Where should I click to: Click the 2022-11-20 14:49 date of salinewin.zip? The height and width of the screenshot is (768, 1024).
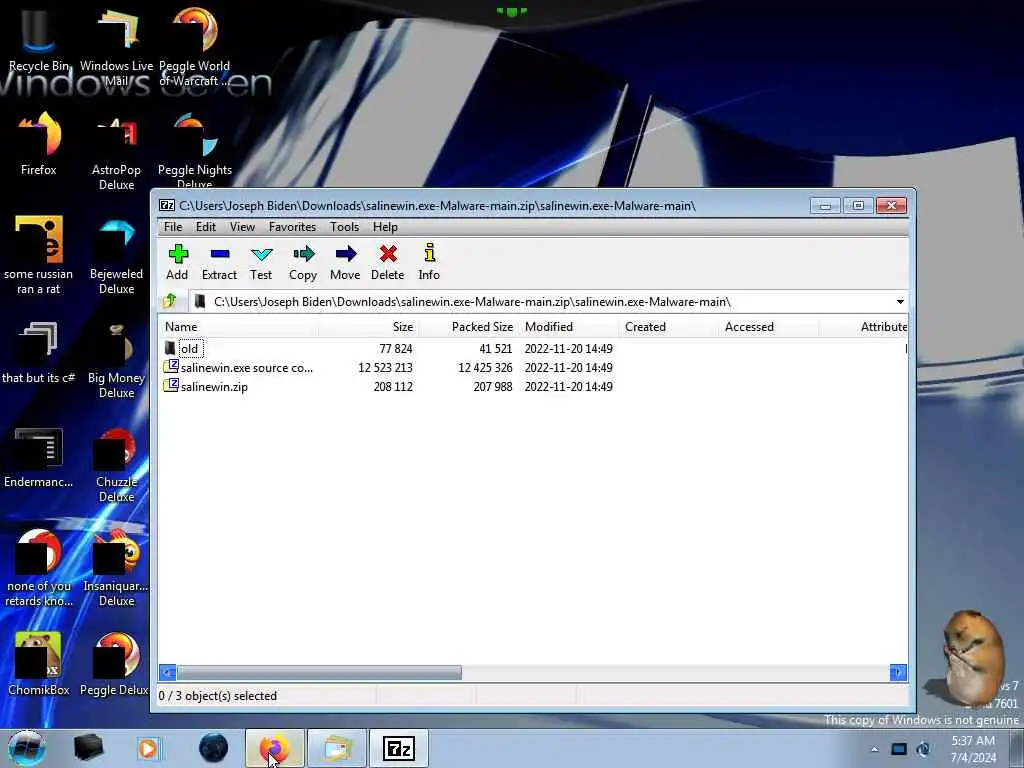point(569,387)
